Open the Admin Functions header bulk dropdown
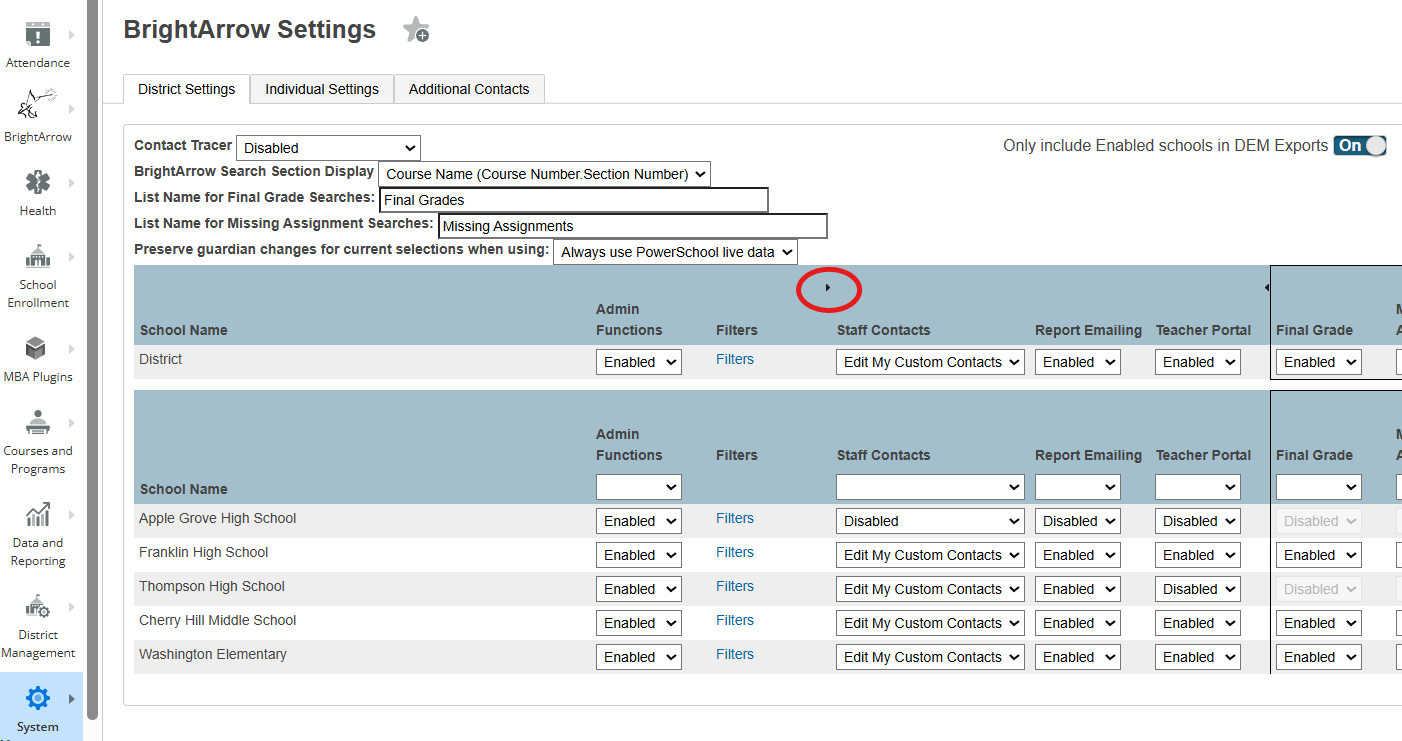 [639, 487]
